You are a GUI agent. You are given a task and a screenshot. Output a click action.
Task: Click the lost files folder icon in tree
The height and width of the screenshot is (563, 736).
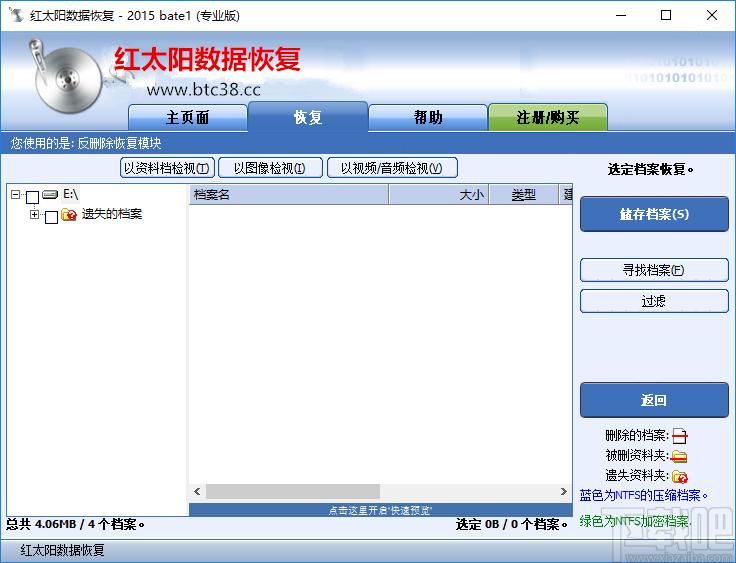pos(69,215)
